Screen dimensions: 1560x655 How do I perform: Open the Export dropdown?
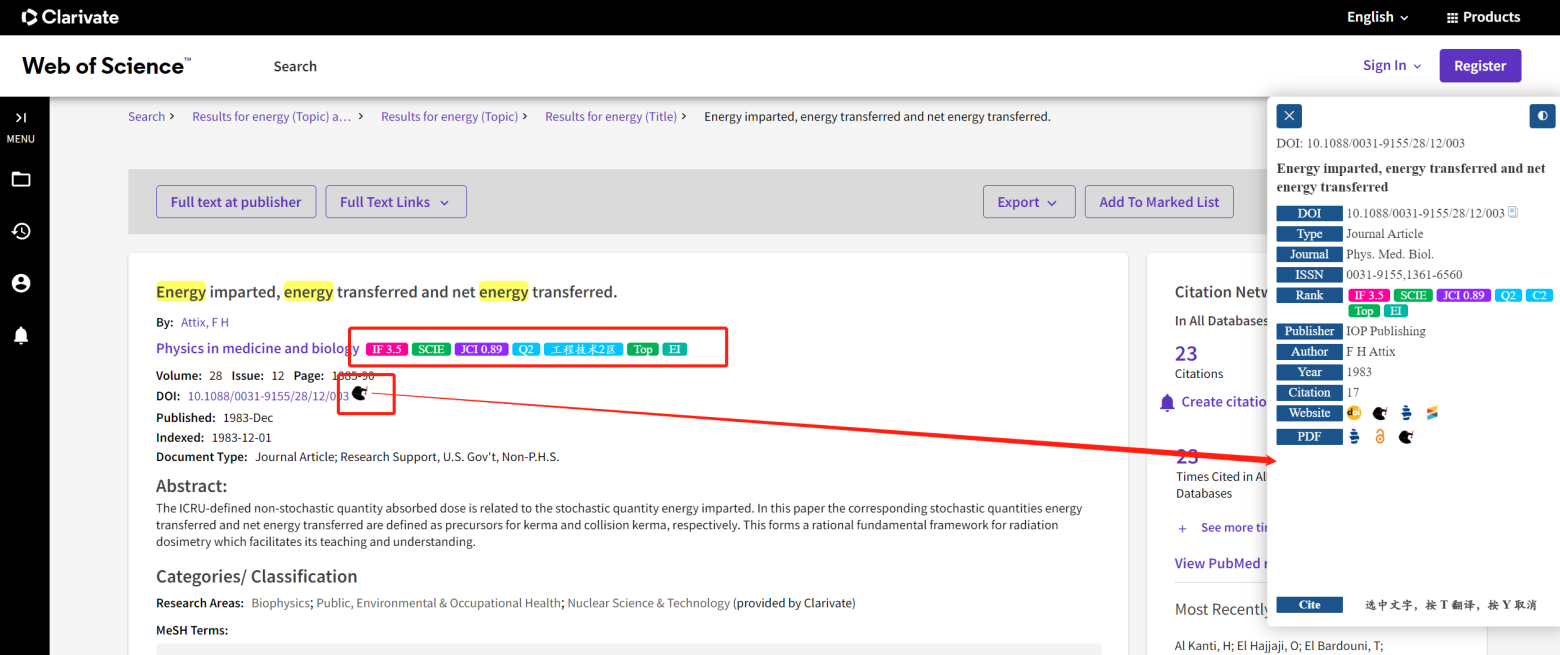pyautogui.click(x=1028, y=202)
